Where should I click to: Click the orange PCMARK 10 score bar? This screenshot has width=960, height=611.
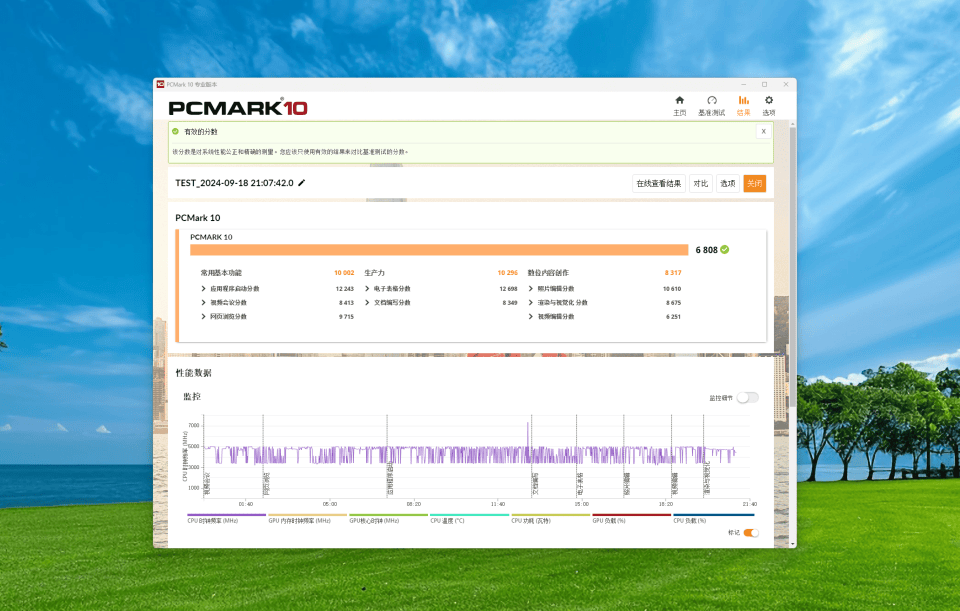pyautogui.click(x=439, y=250)
